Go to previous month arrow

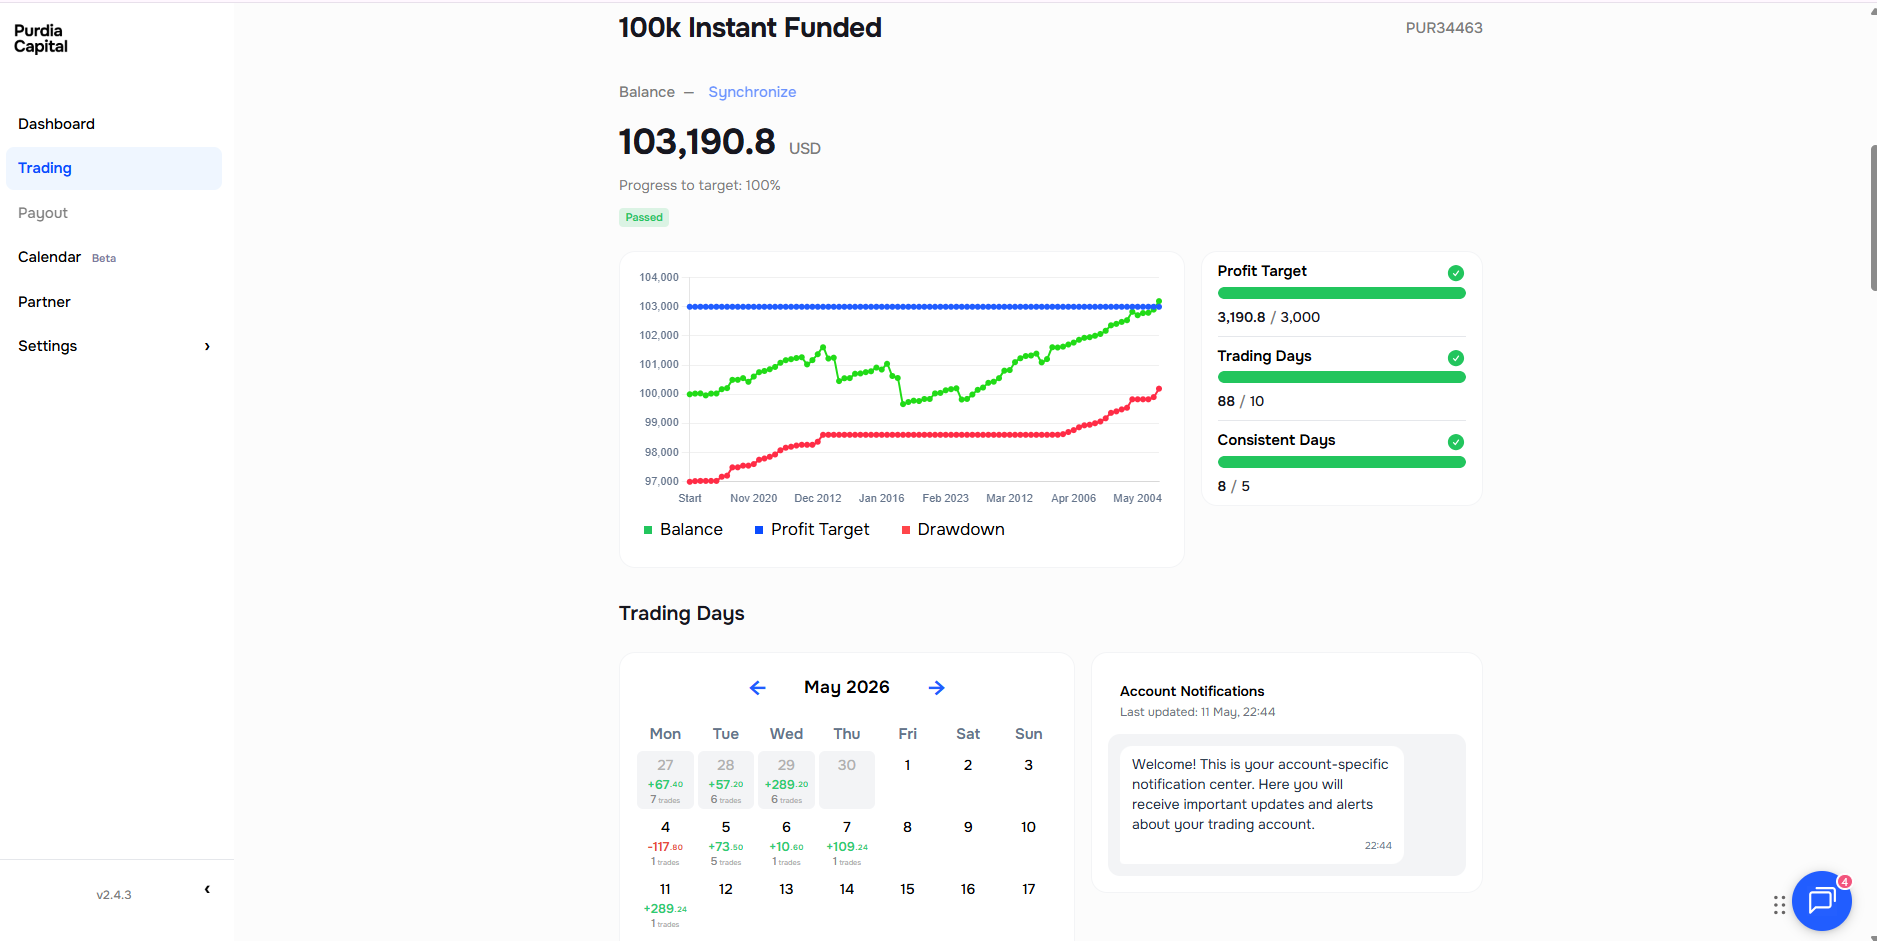[757, 688]
